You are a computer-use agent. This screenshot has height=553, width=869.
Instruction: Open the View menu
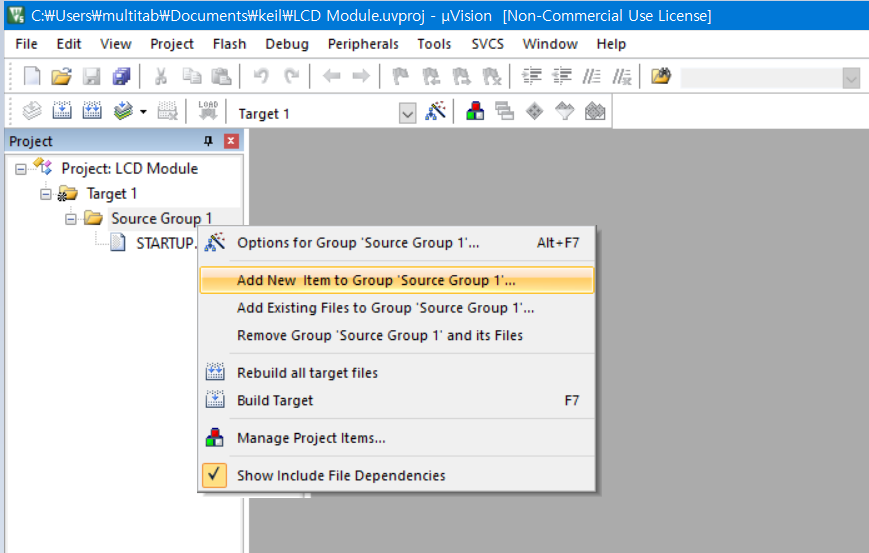[x=115, y=44]
